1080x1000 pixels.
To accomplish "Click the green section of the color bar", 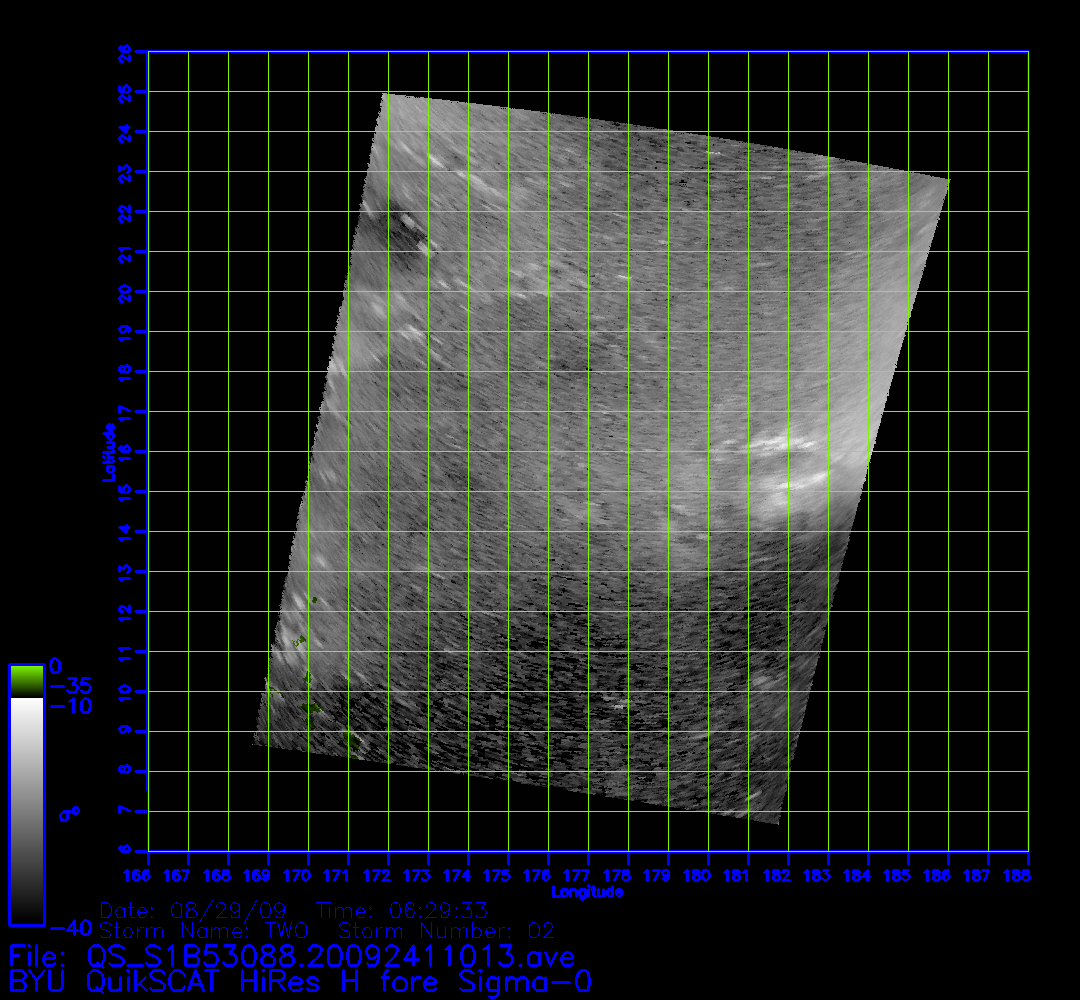I will (x=26, y=681).
